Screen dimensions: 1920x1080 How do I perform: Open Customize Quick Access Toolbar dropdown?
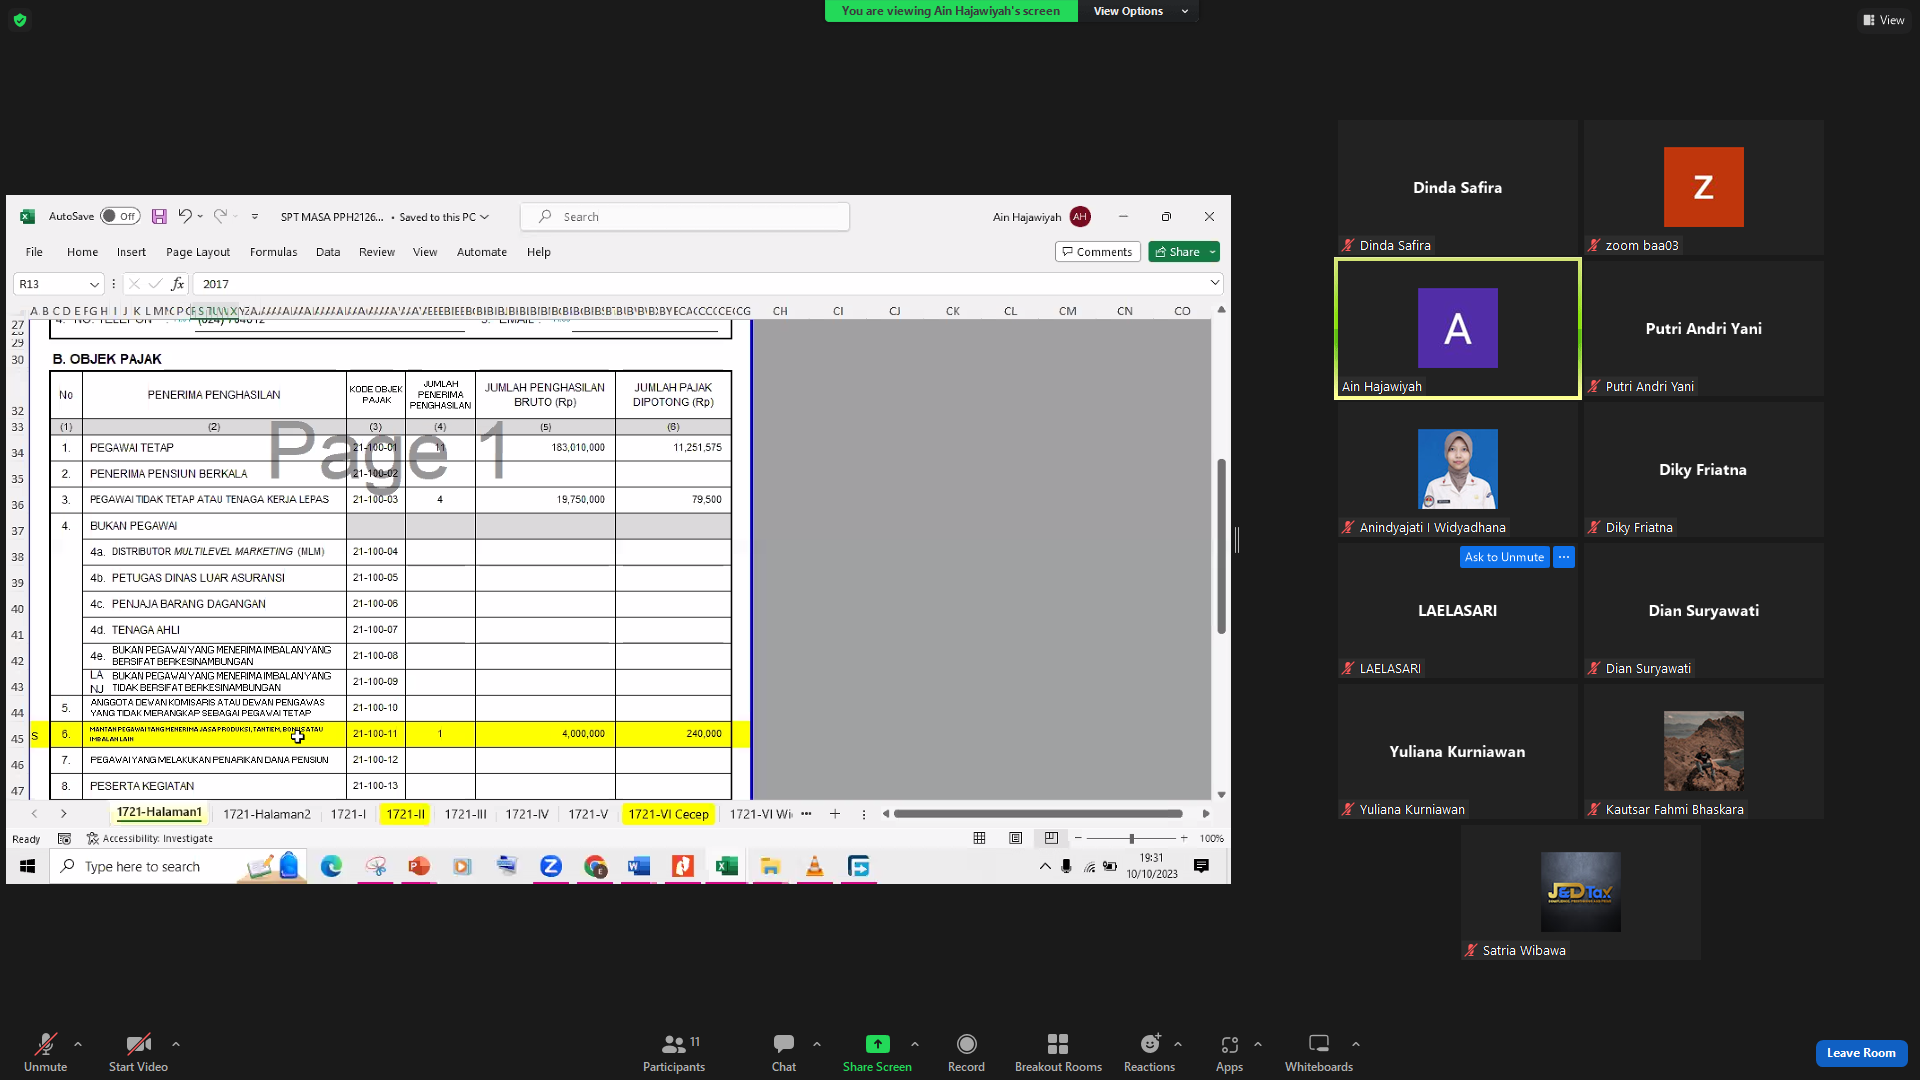255,216
